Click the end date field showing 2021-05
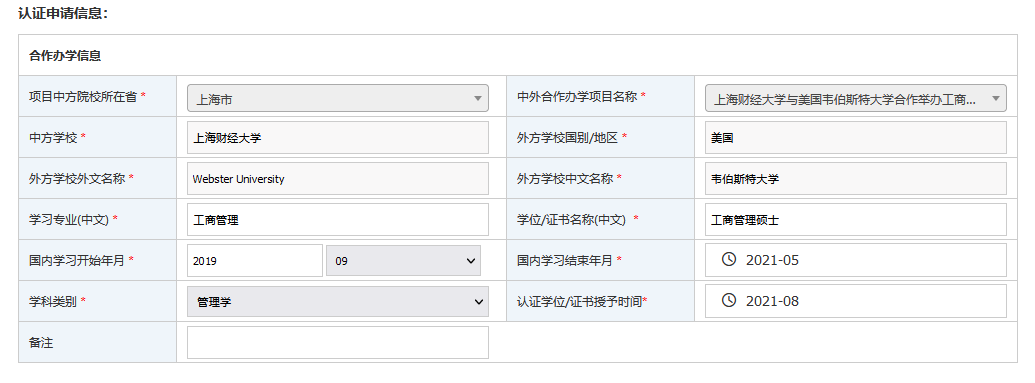This screenshot has width=1035, height=383. 855,260
